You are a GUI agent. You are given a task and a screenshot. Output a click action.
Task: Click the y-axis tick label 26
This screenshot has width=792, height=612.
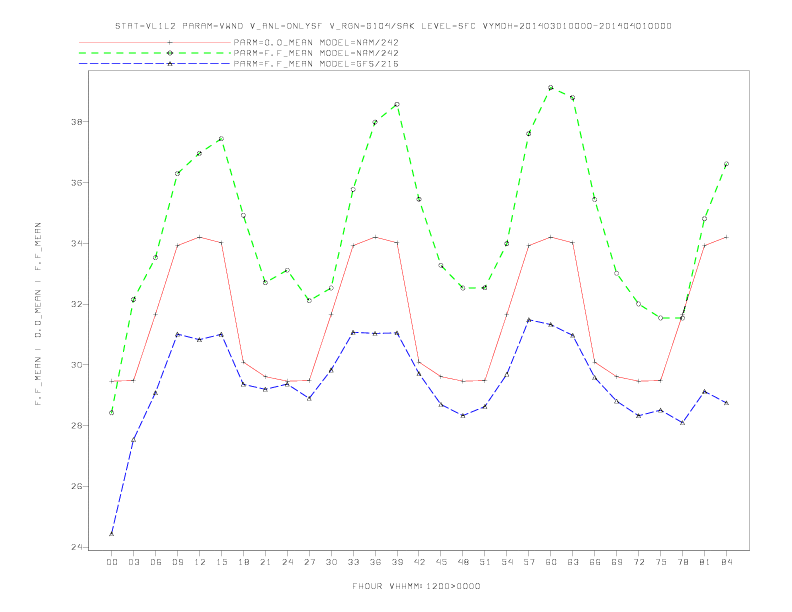point(76,486)
